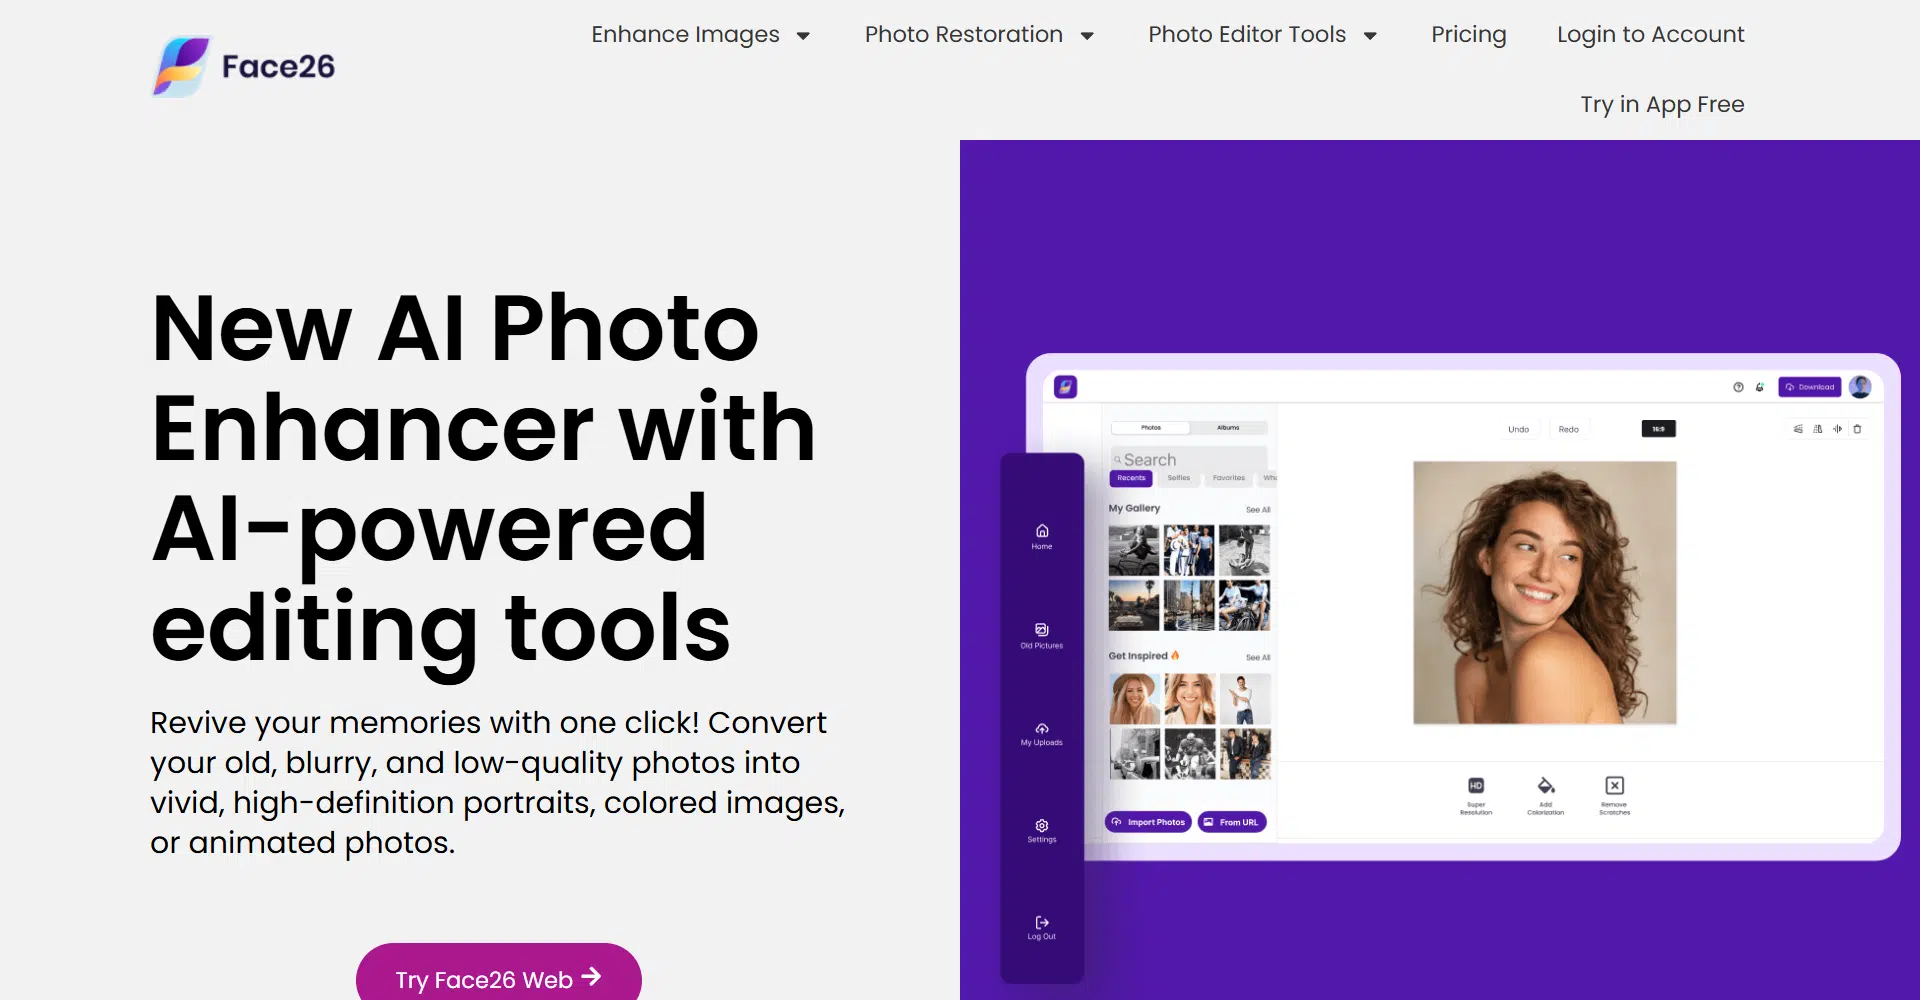Click the Face26 logo in the header

point(244,66)
